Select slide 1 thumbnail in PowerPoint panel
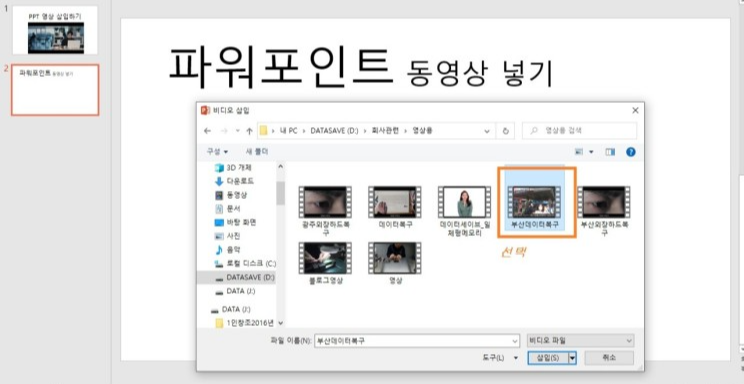The image size is (744, 384). tap(55, 30)
